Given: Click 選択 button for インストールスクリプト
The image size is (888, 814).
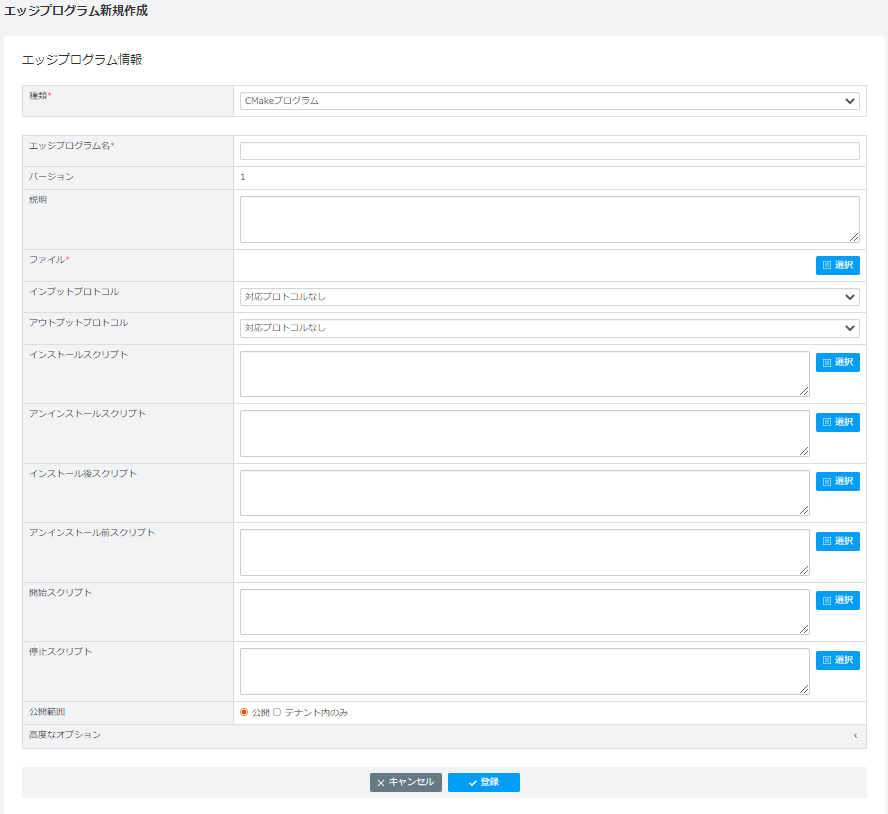Looking at the screenshot, I should coord(838,363).
